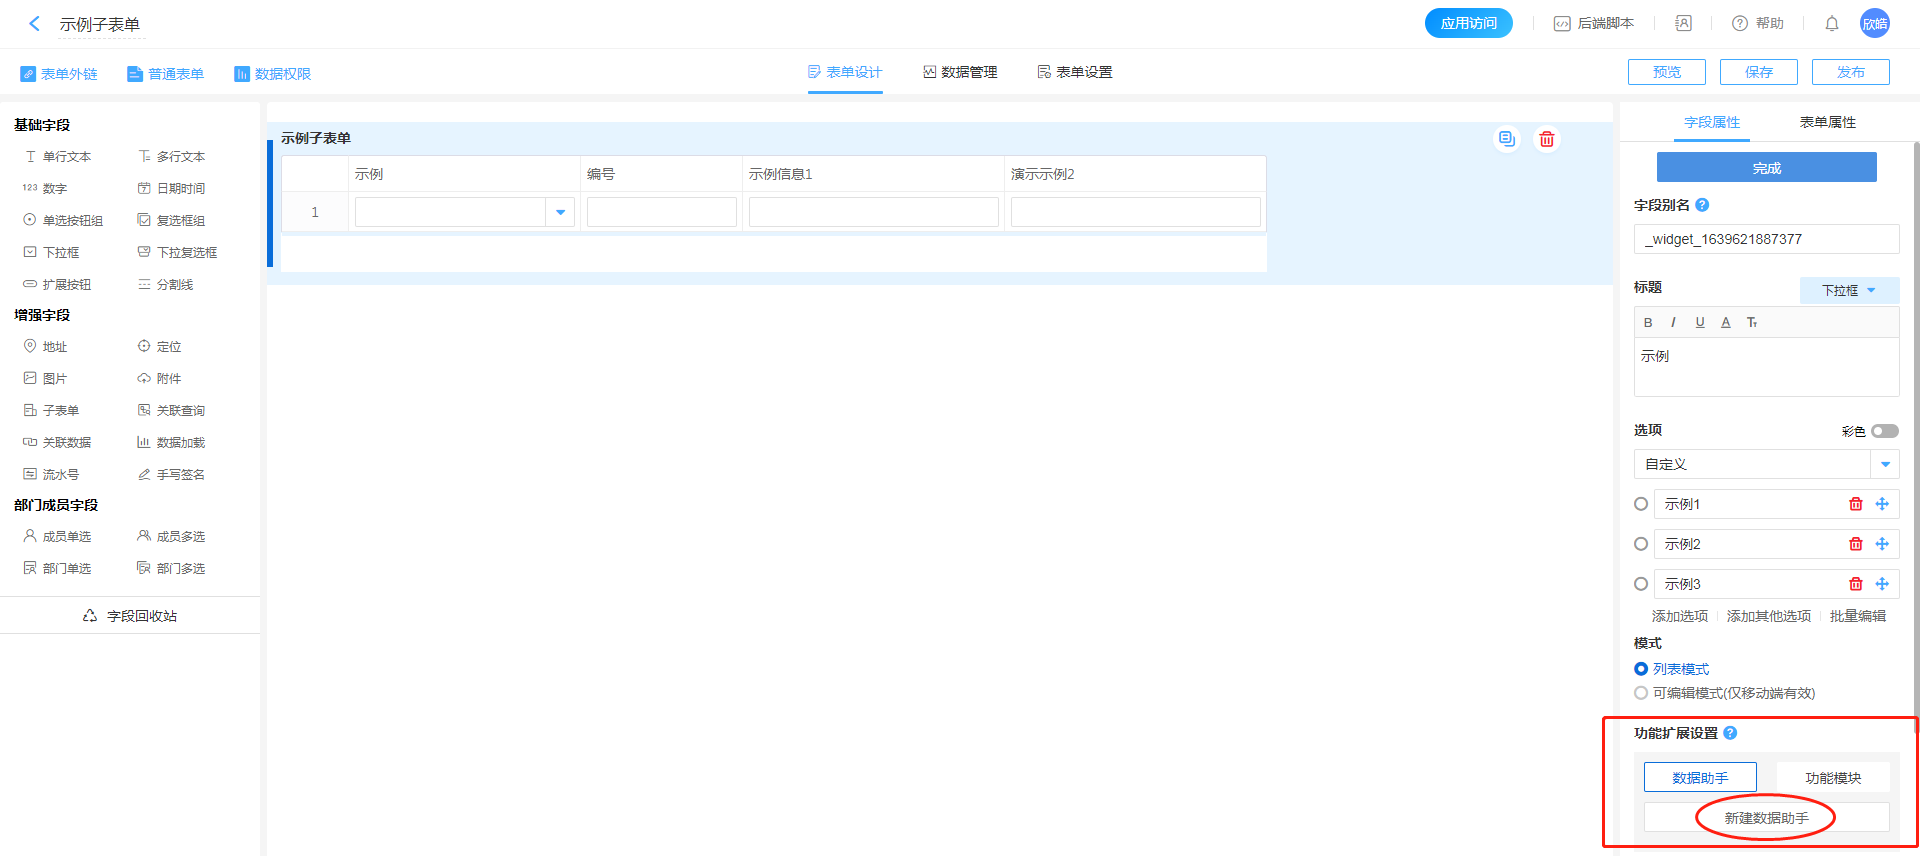
Task: Open the notification bell
Action: coord(1832,23)
